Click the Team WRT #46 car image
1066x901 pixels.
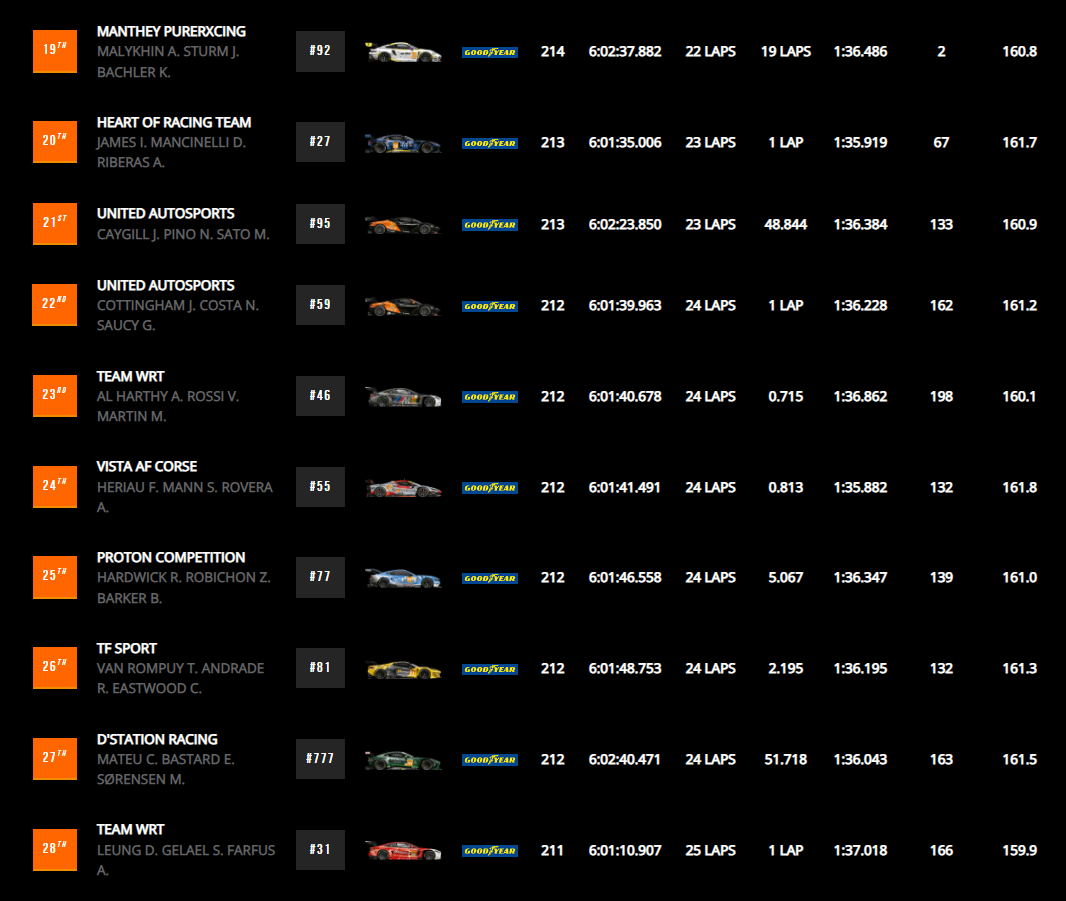point(403,396)
